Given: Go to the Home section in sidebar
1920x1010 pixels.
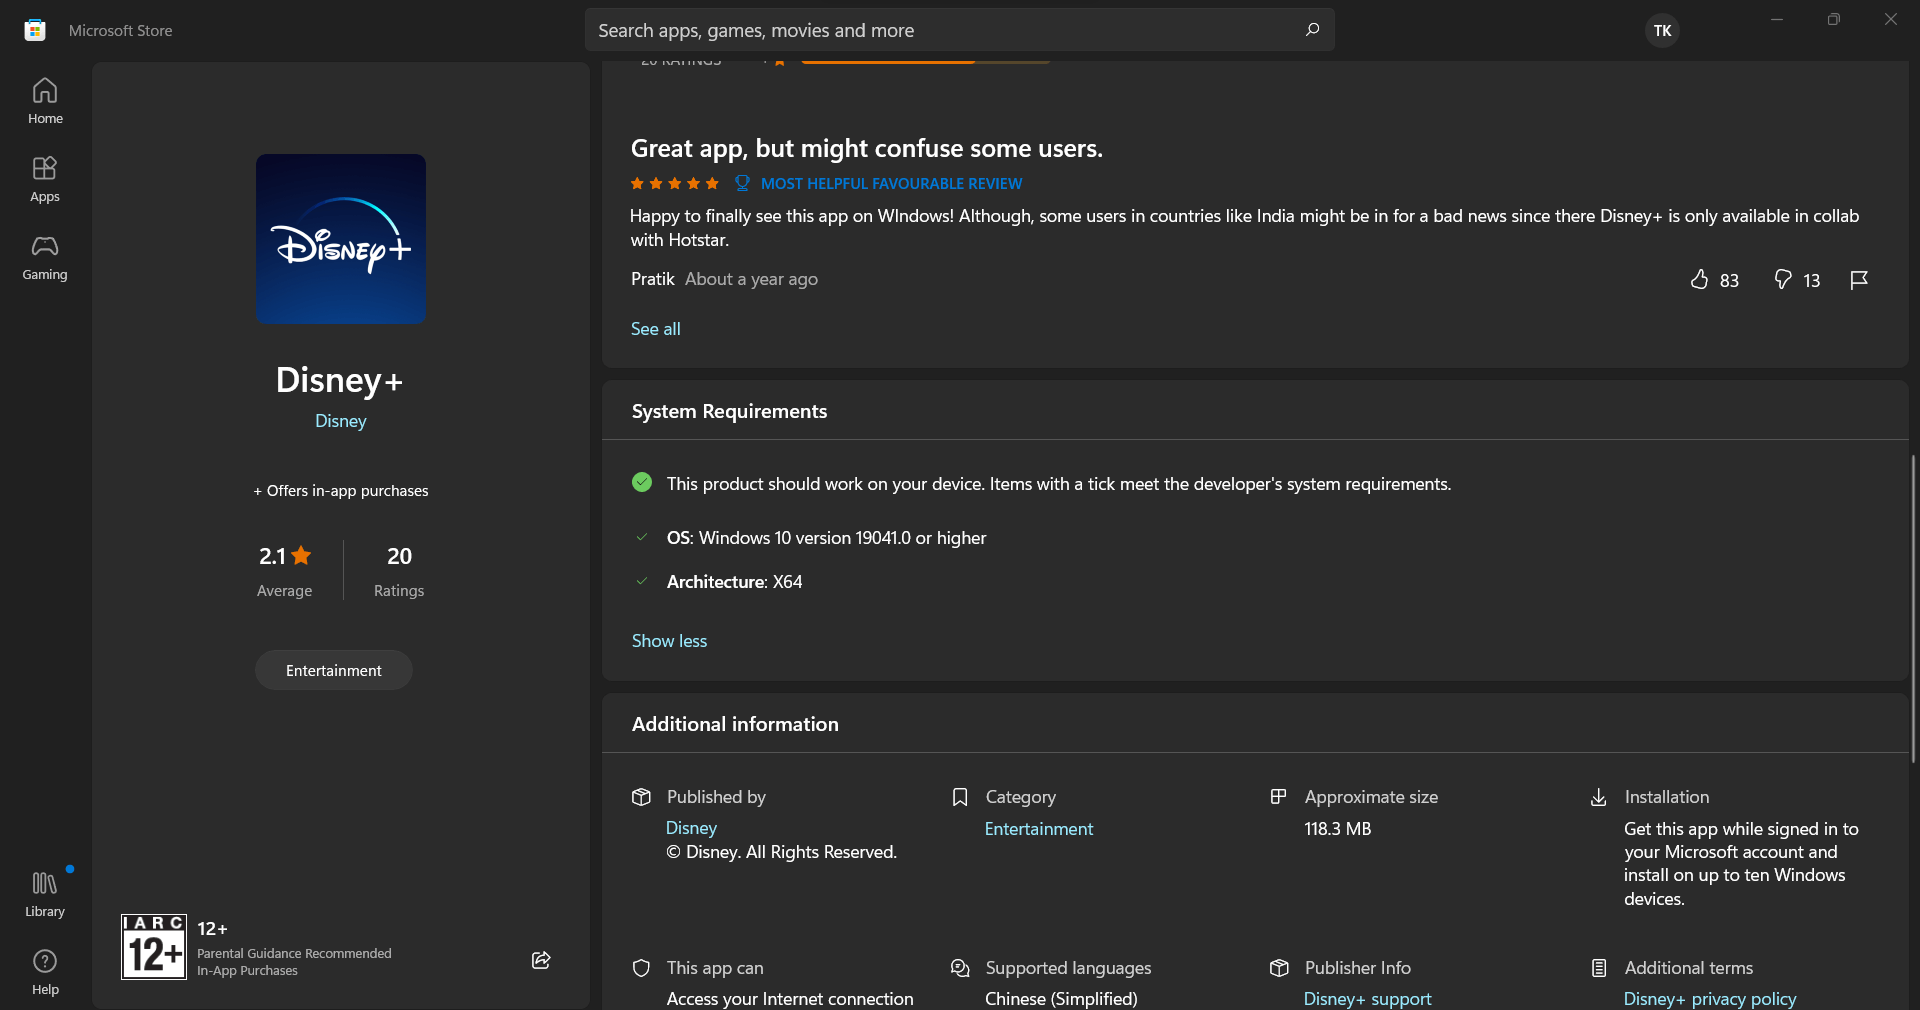Looking at the screenshot, I should 45,101.
